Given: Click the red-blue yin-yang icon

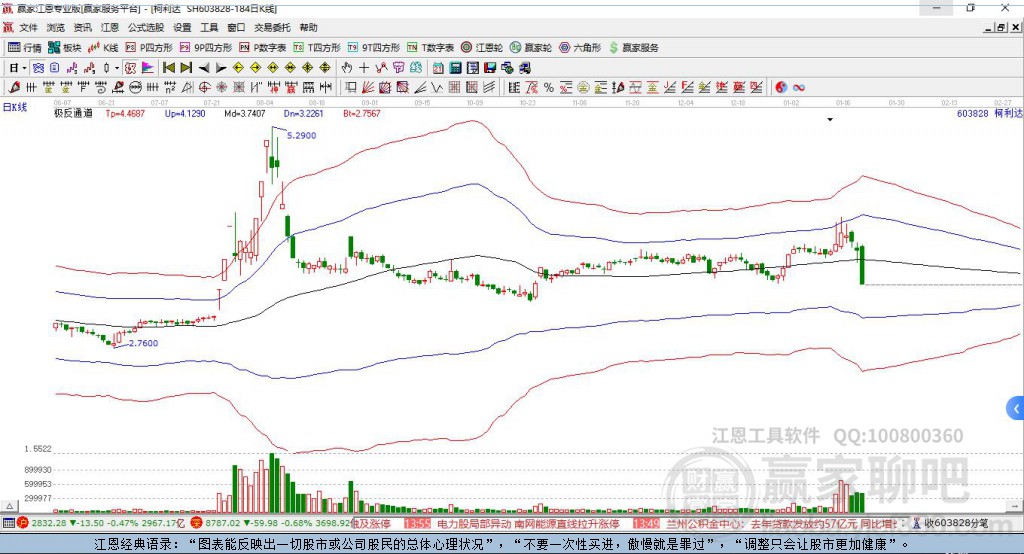Looking at the screenshot, I should click(x=781, y=87).
